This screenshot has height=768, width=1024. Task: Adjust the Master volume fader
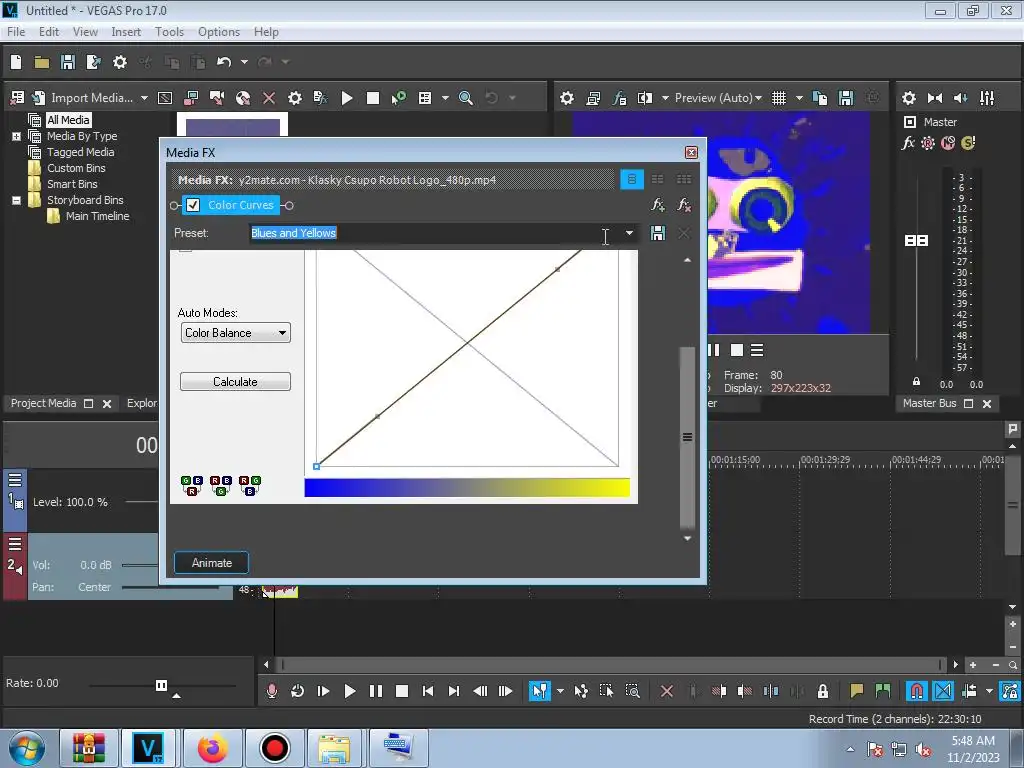(916, 241)
